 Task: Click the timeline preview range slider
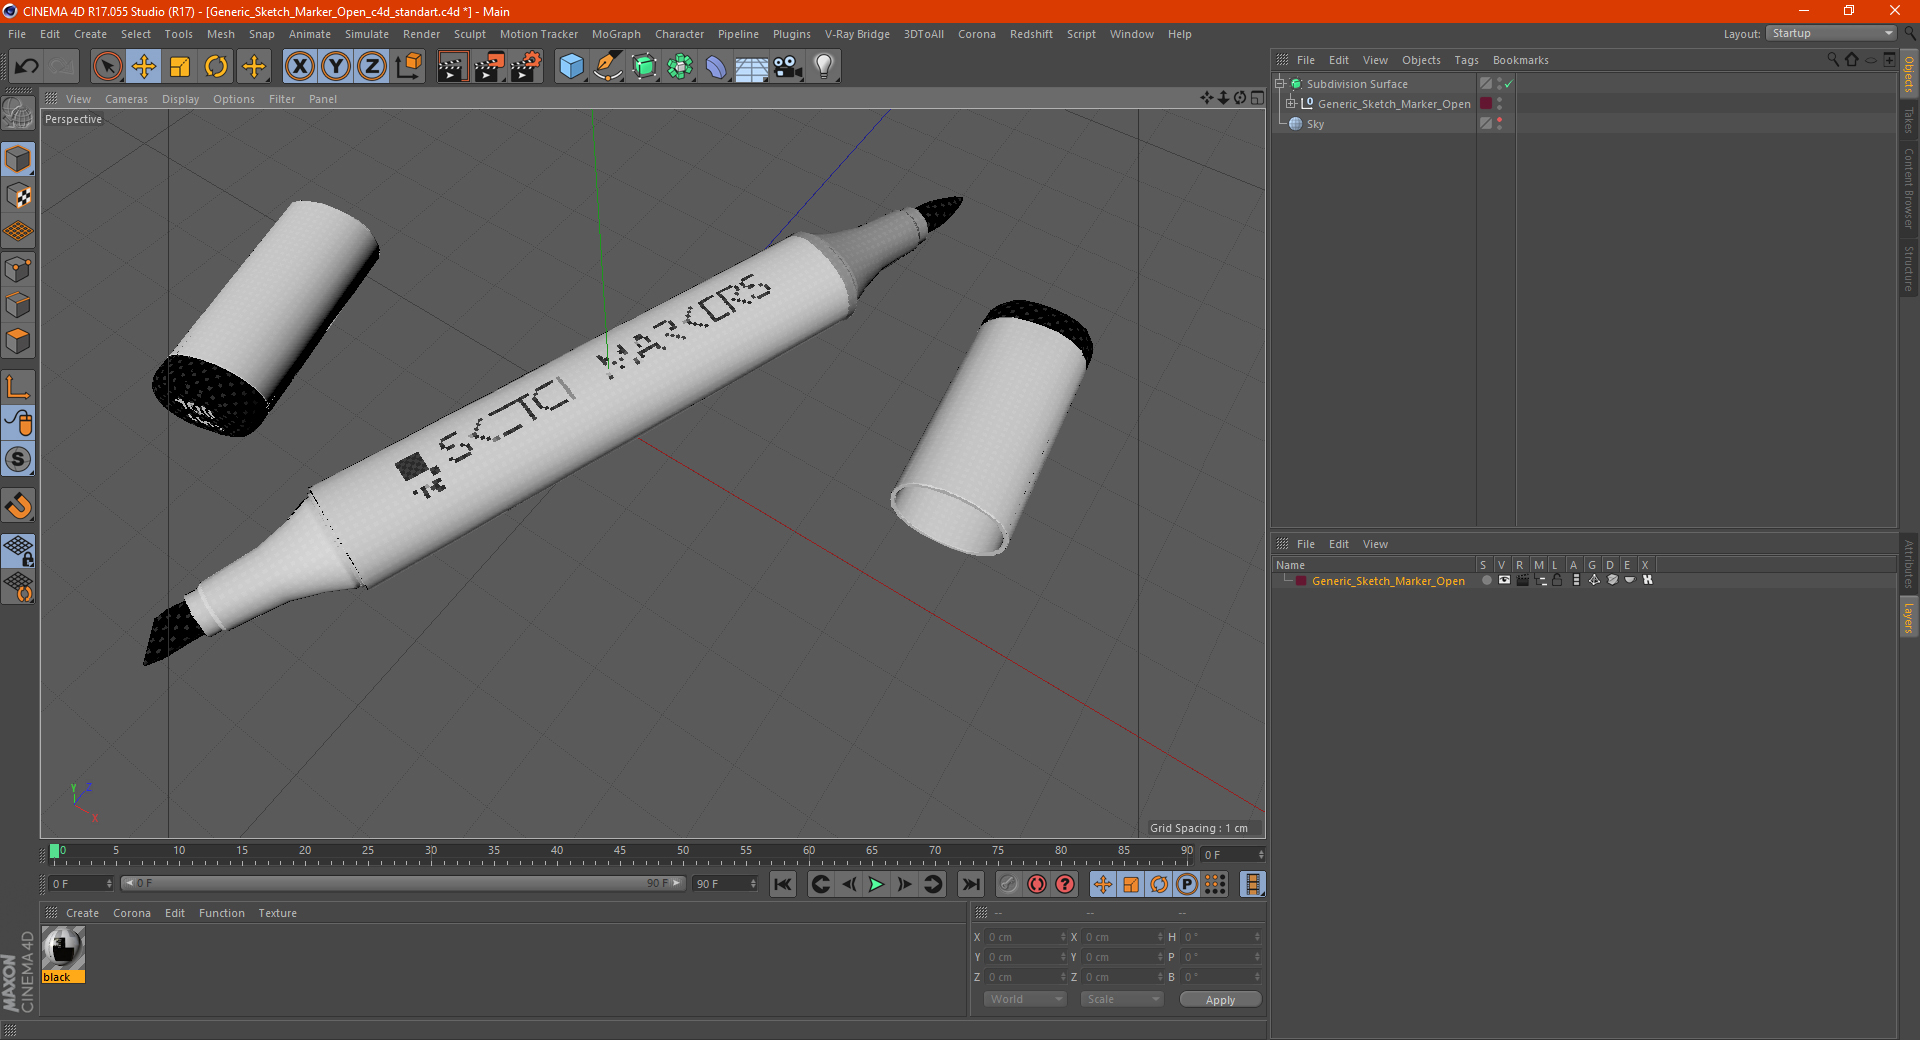coord(403,883)
